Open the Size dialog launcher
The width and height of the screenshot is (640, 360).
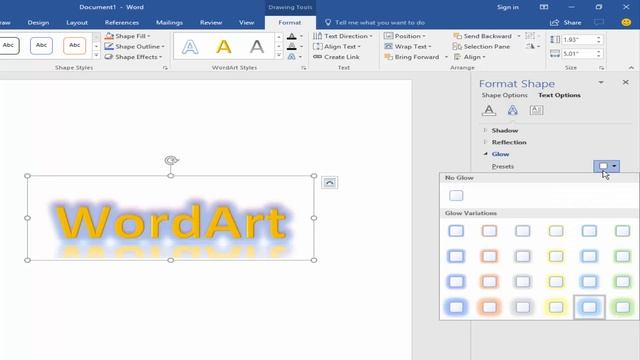[x=602, y=68]
